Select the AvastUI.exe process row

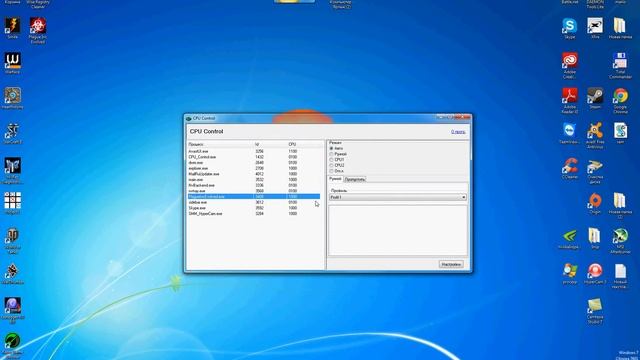[253, 151]
